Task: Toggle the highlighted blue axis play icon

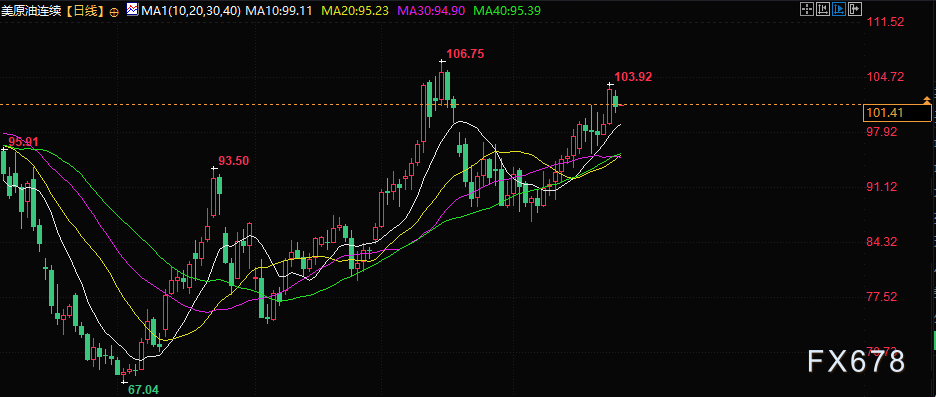Action: [839, 9]
